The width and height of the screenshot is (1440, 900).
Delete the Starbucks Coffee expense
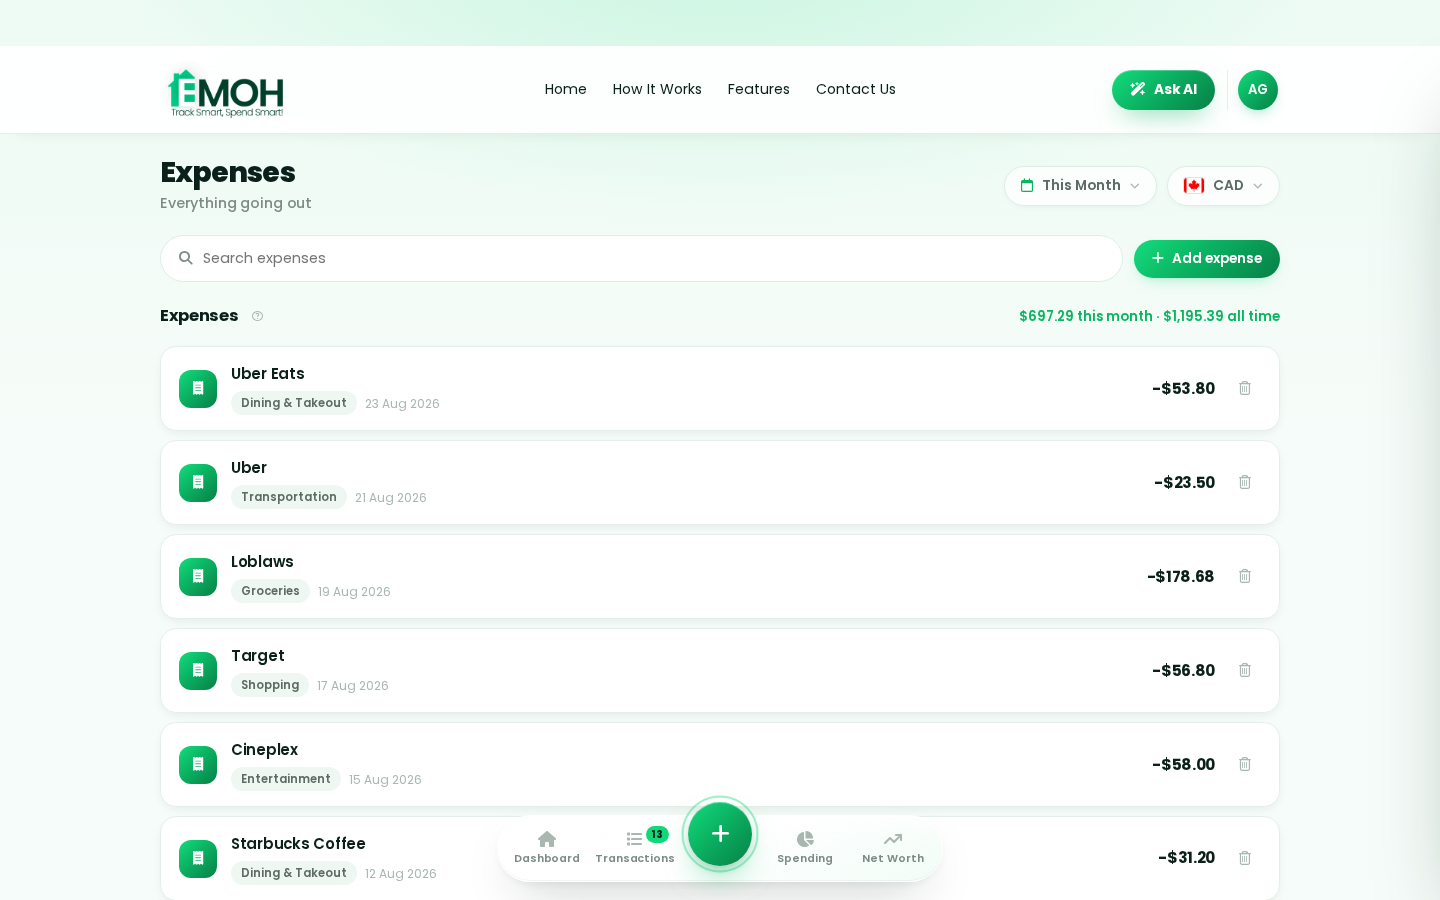click(x=1245, y=858)
